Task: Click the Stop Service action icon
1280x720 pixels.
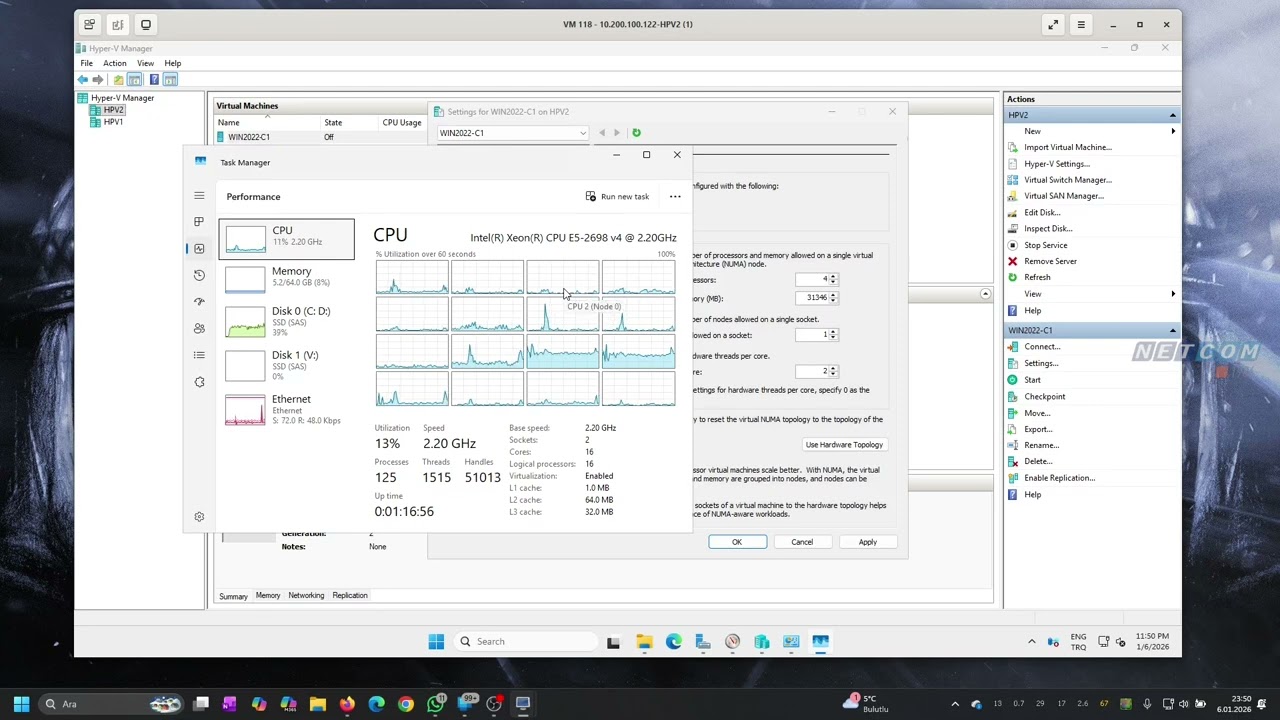Action: (1013, 245)
